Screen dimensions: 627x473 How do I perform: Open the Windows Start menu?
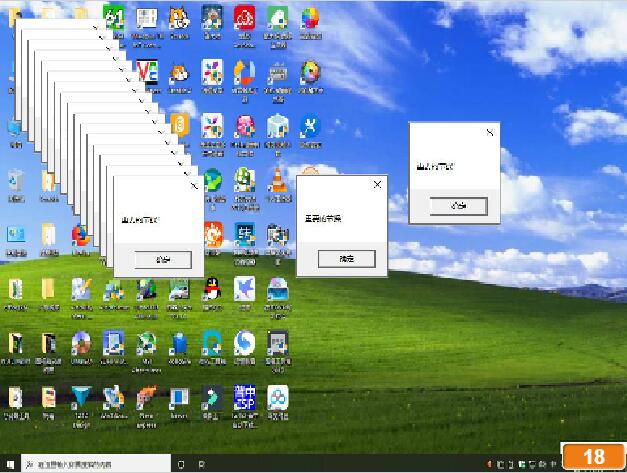10,464
